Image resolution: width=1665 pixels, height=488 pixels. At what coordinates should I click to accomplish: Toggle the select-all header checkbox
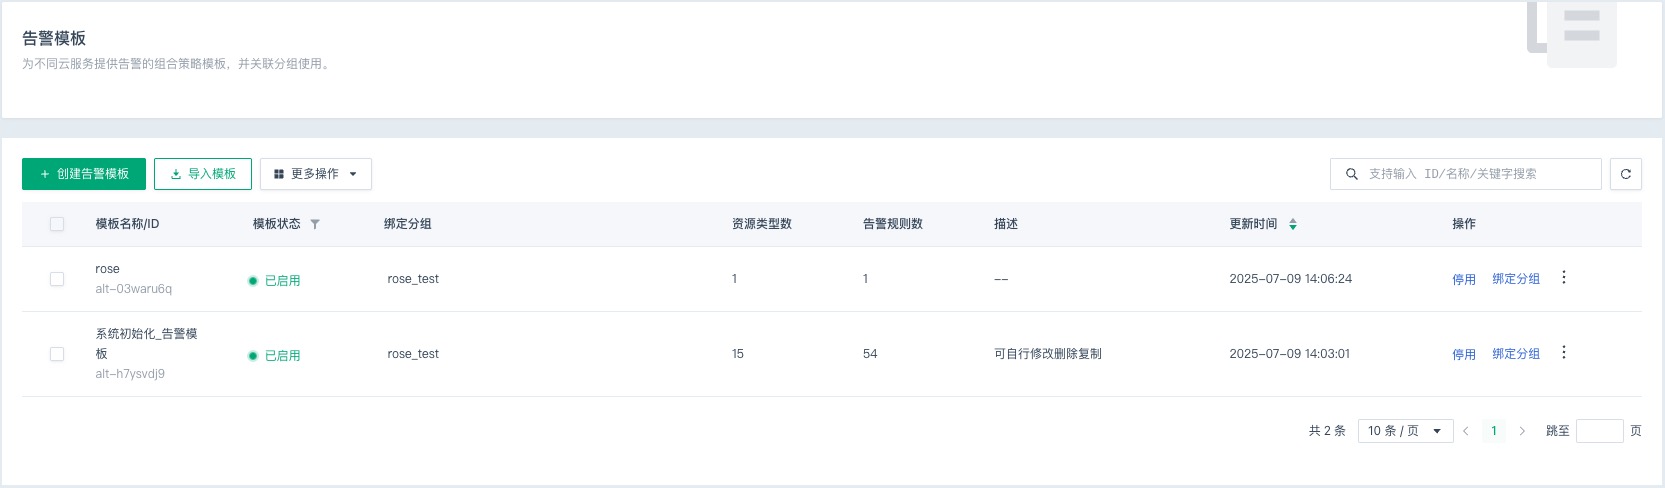(x=57, y=224)
